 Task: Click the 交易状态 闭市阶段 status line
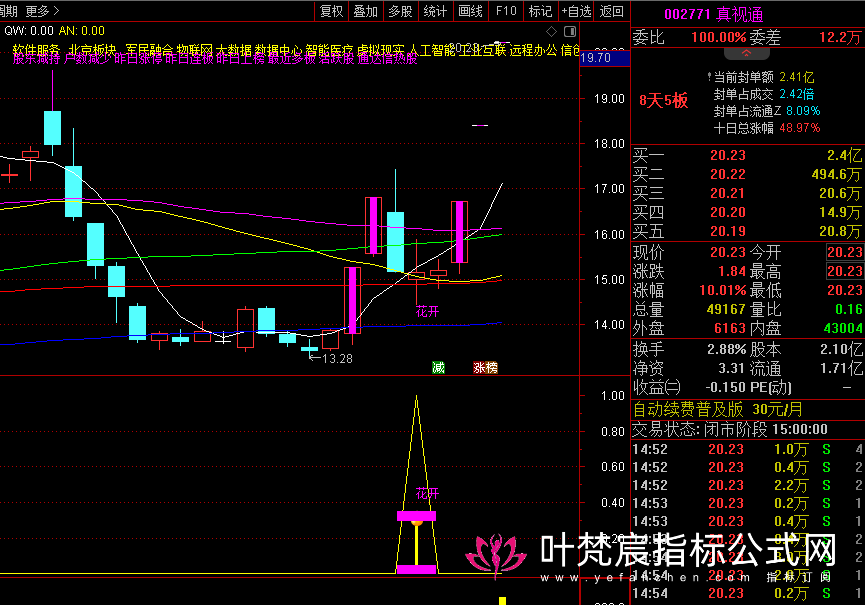[x=730, y=430]
